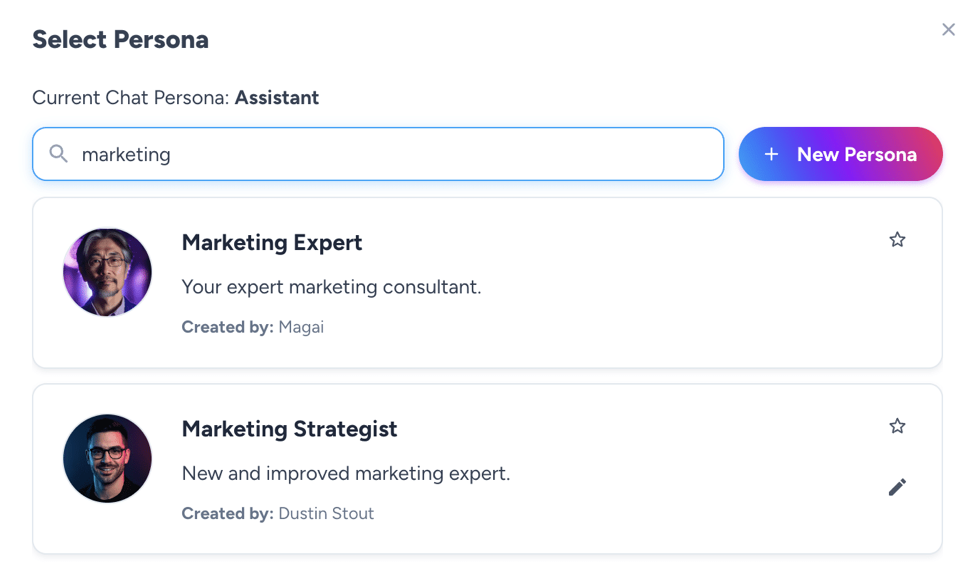Select the Marketing Expert persona card
This screenshot has height=584, width=974.
point(487,283)
